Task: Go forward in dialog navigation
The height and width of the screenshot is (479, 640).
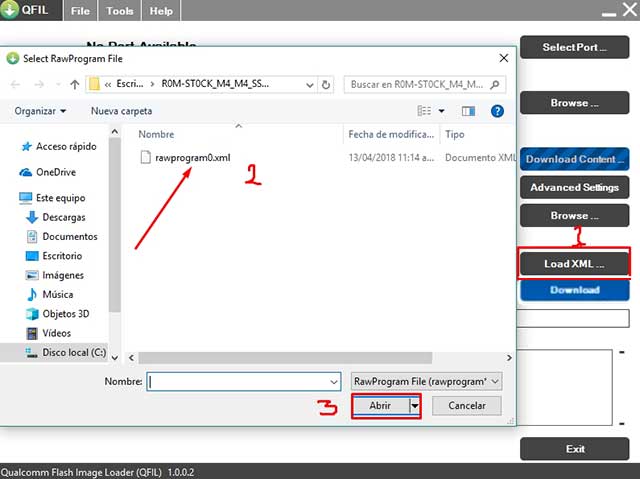Action: (x=39, y=84)
